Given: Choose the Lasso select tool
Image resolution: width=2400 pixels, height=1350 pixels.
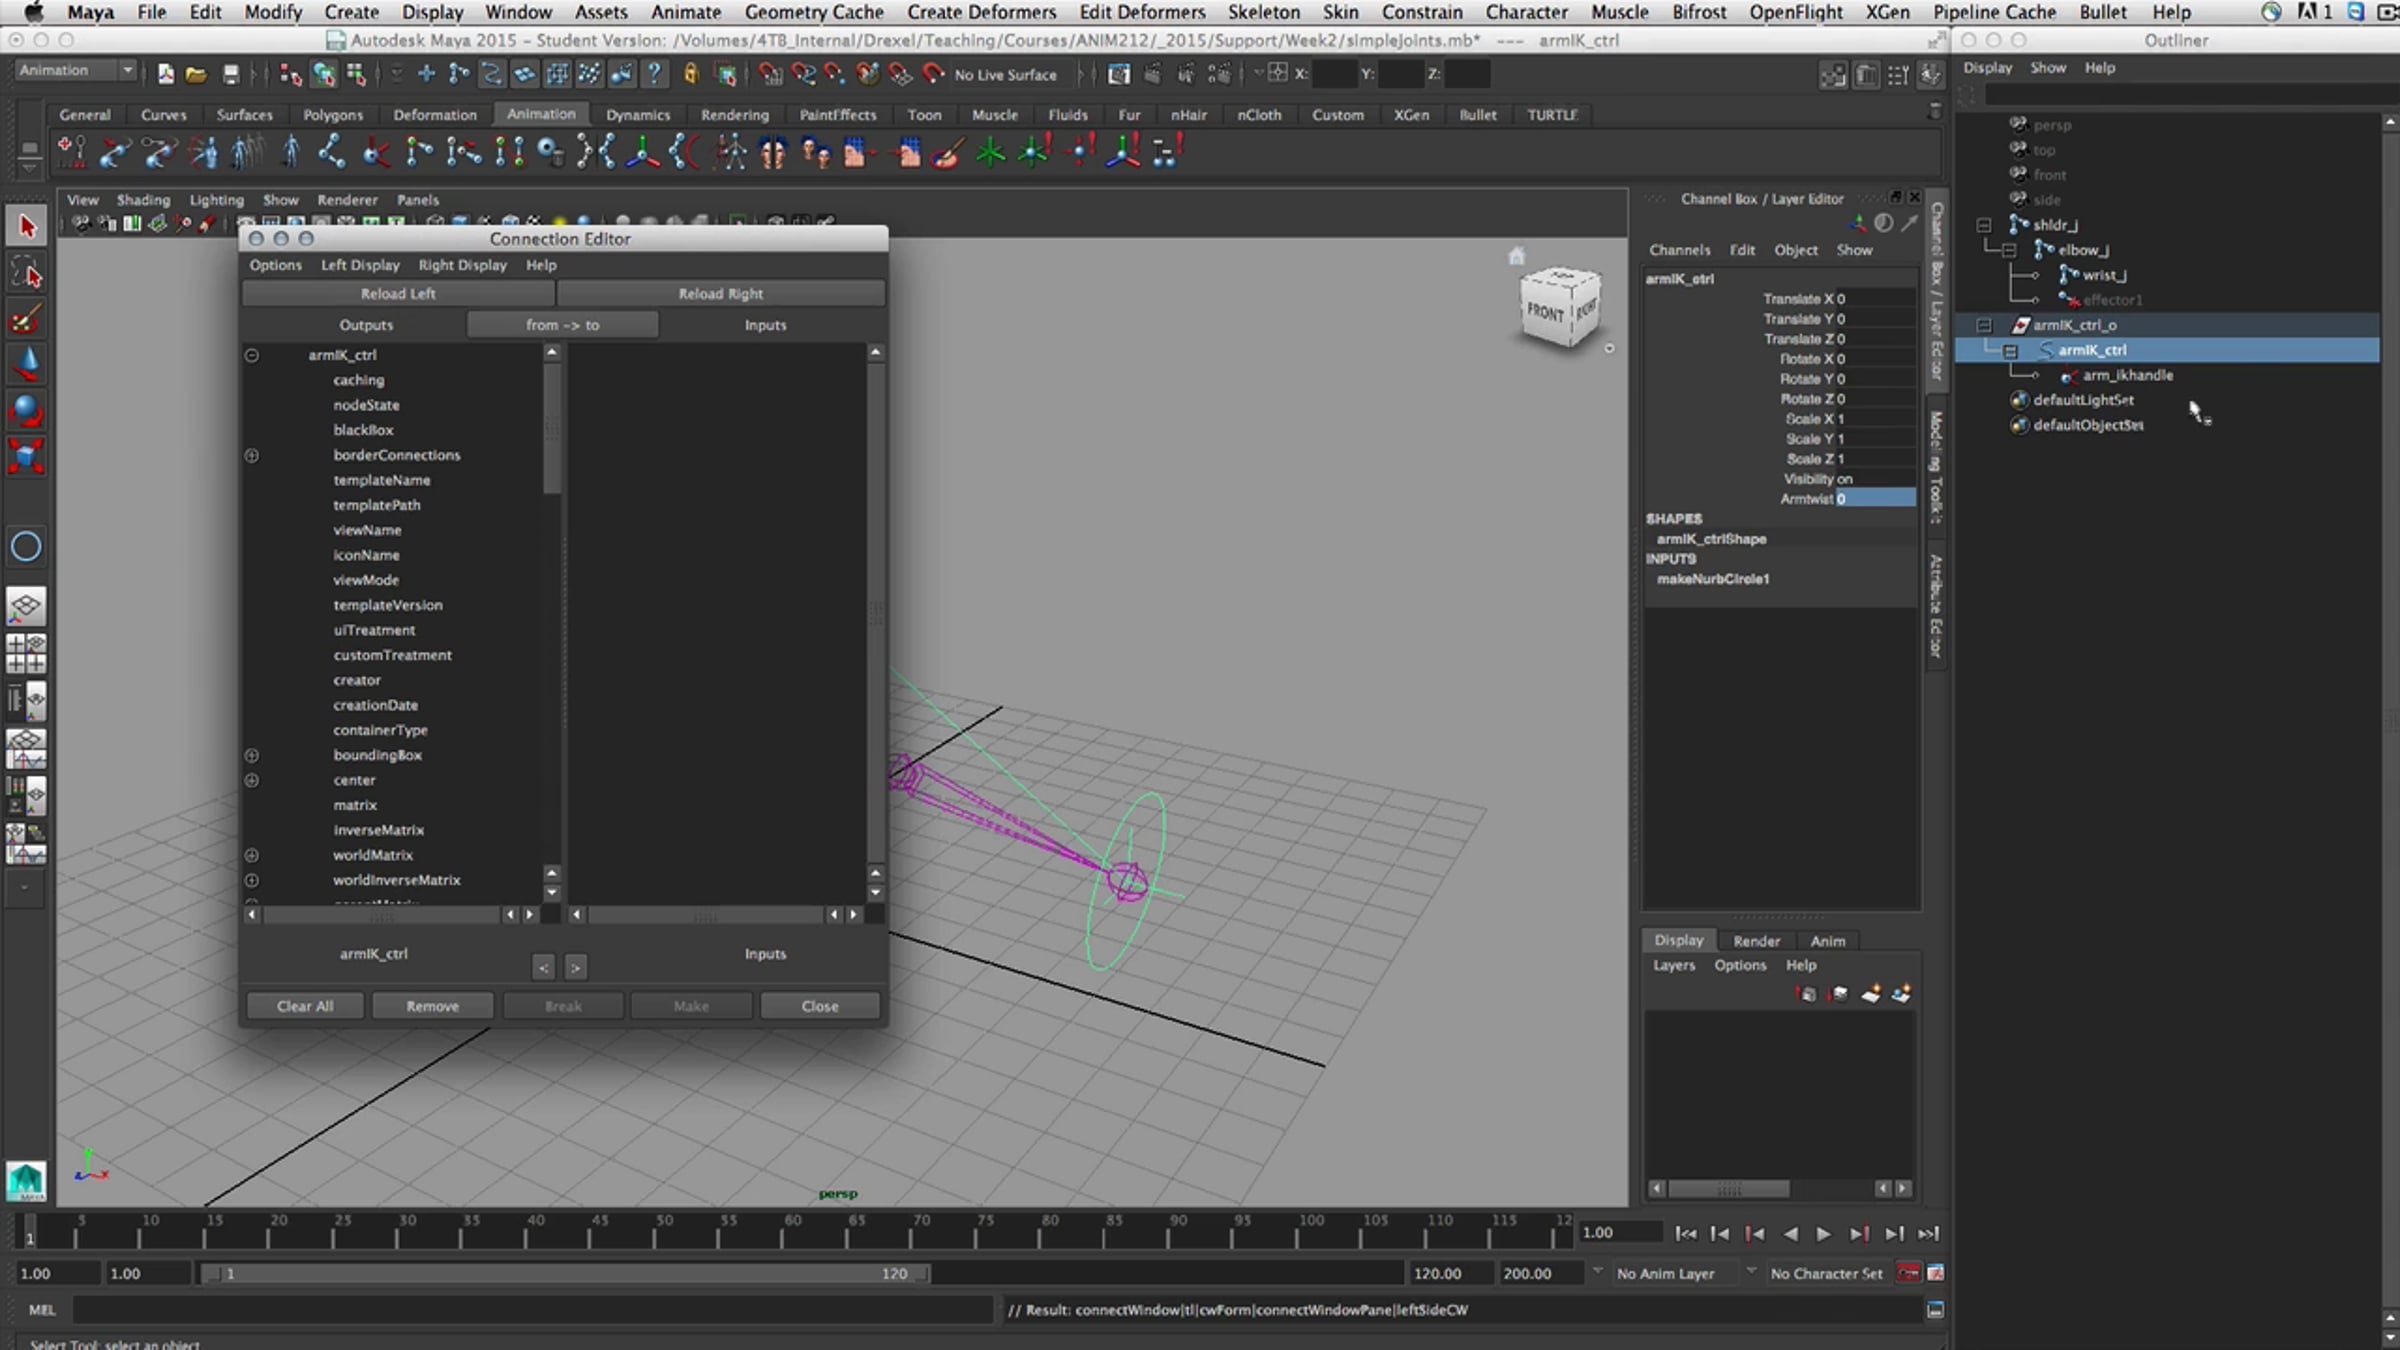Looking at the screenshot, I should pyautogui.click(x=26, y=273).
